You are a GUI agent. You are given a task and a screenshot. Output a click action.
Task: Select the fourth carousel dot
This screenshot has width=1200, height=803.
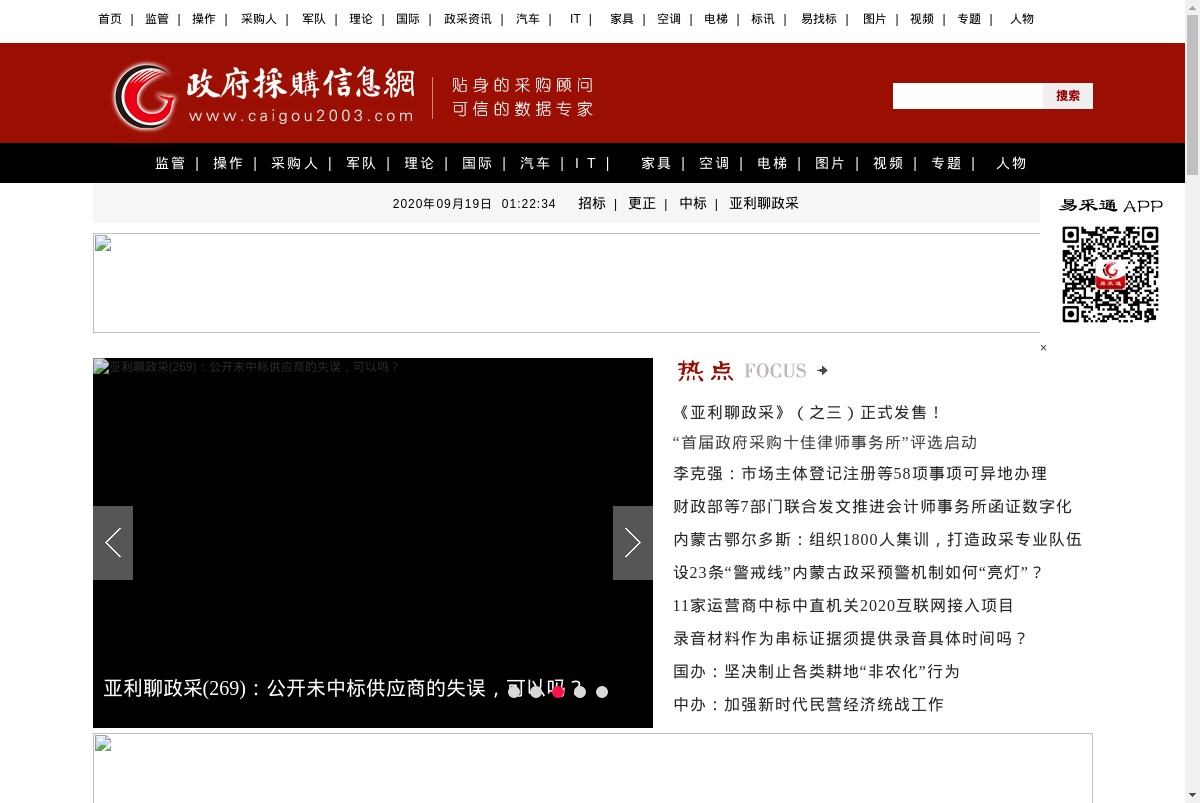[580, 692]
